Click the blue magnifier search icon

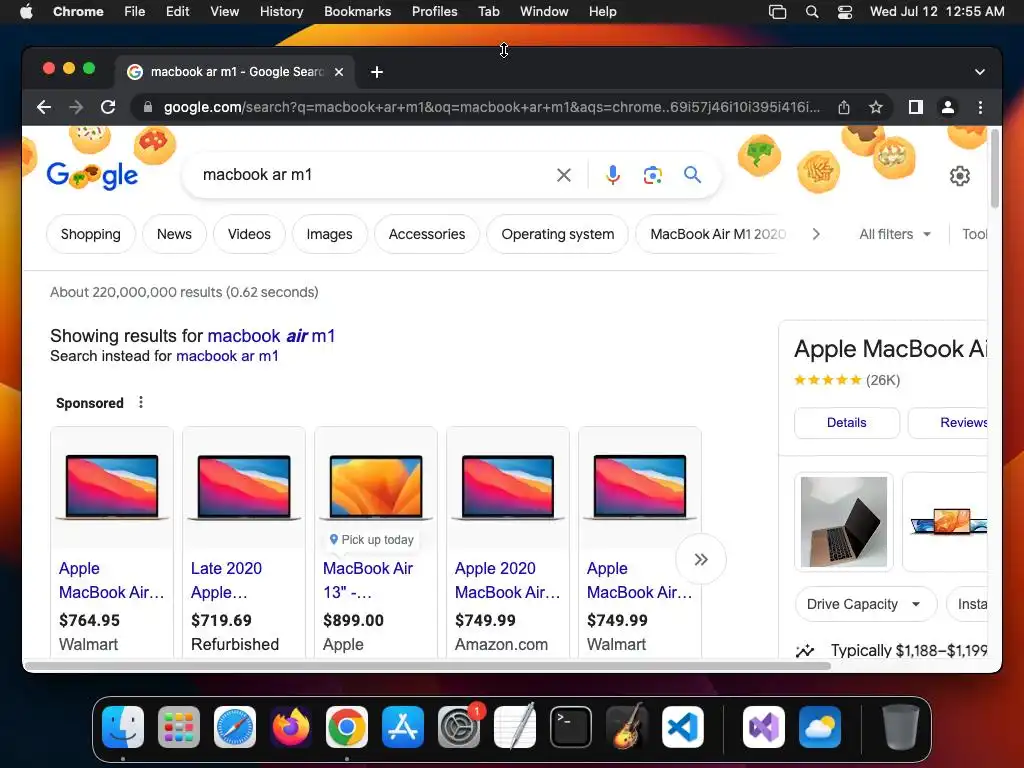pyautogui.click(x=692, y=174)
